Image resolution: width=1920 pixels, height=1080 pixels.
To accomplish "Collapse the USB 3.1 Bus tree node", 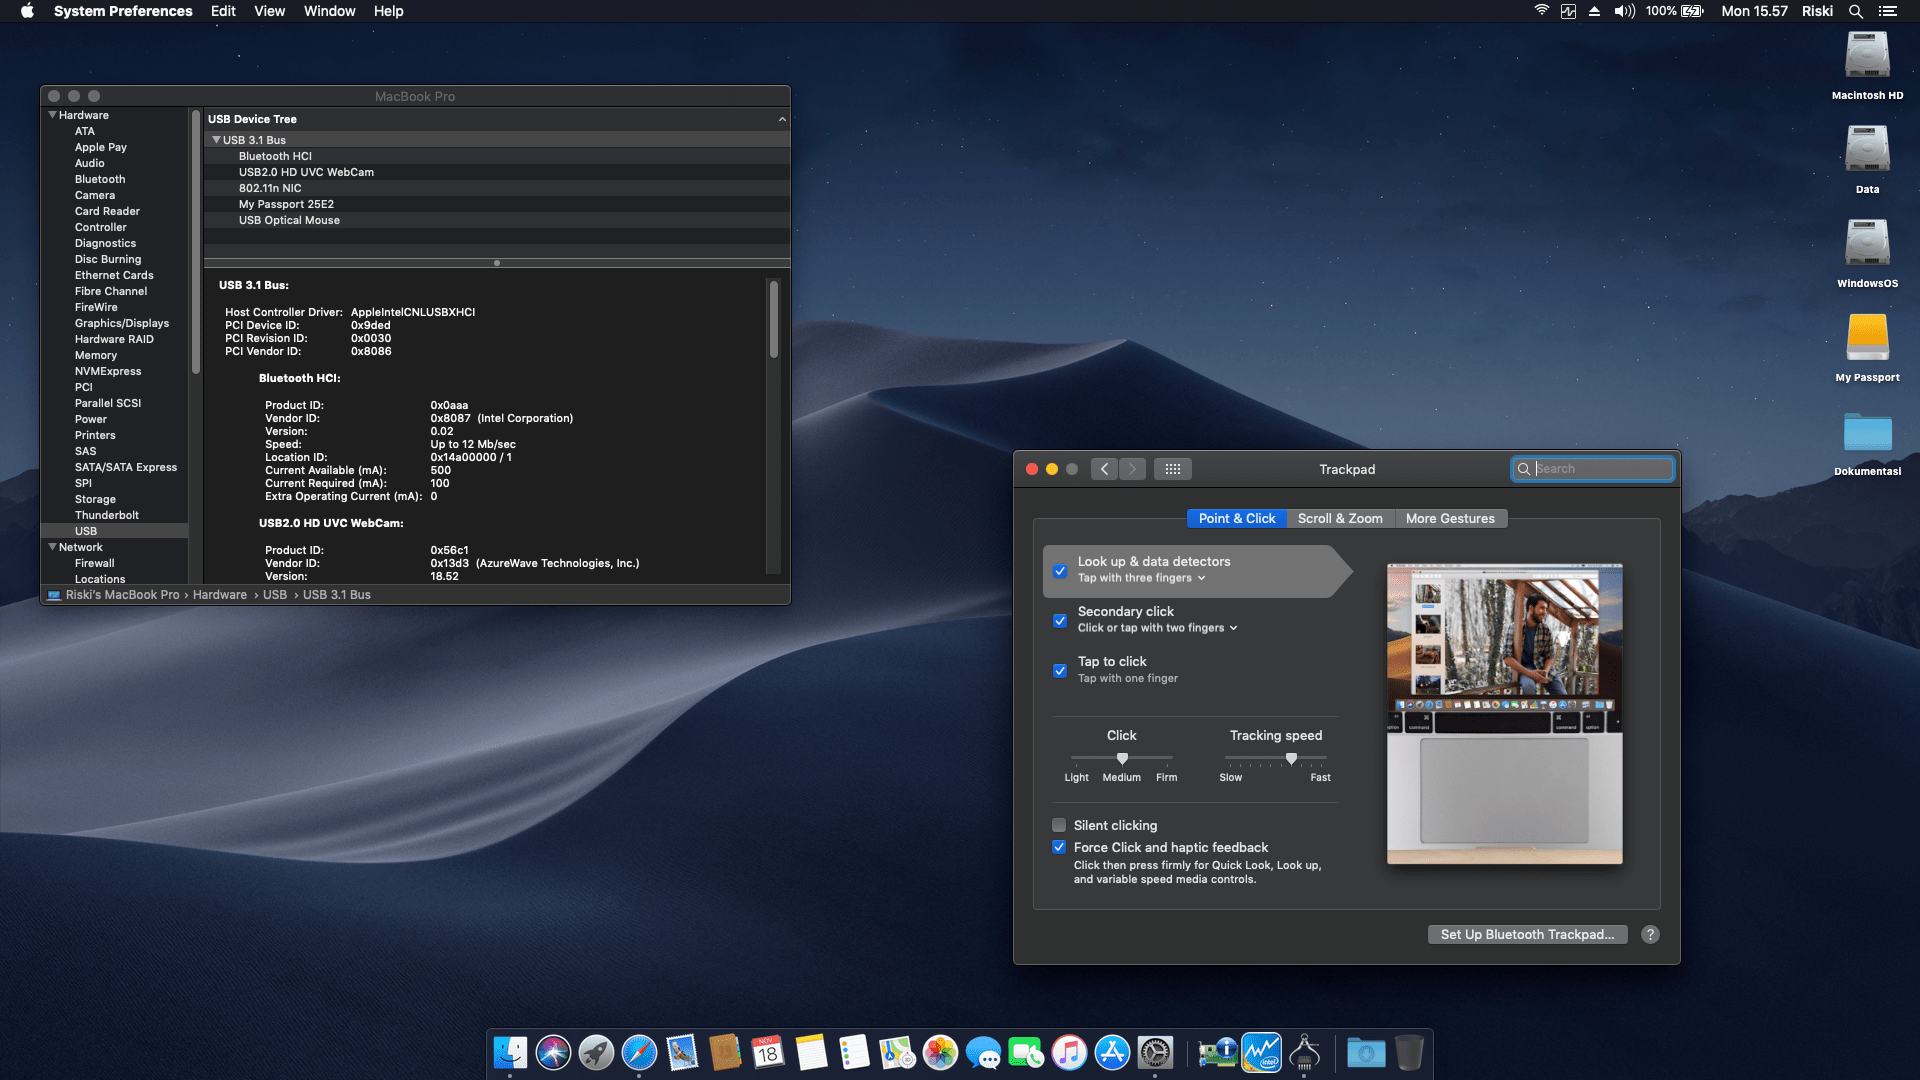I will pos(216,140).
